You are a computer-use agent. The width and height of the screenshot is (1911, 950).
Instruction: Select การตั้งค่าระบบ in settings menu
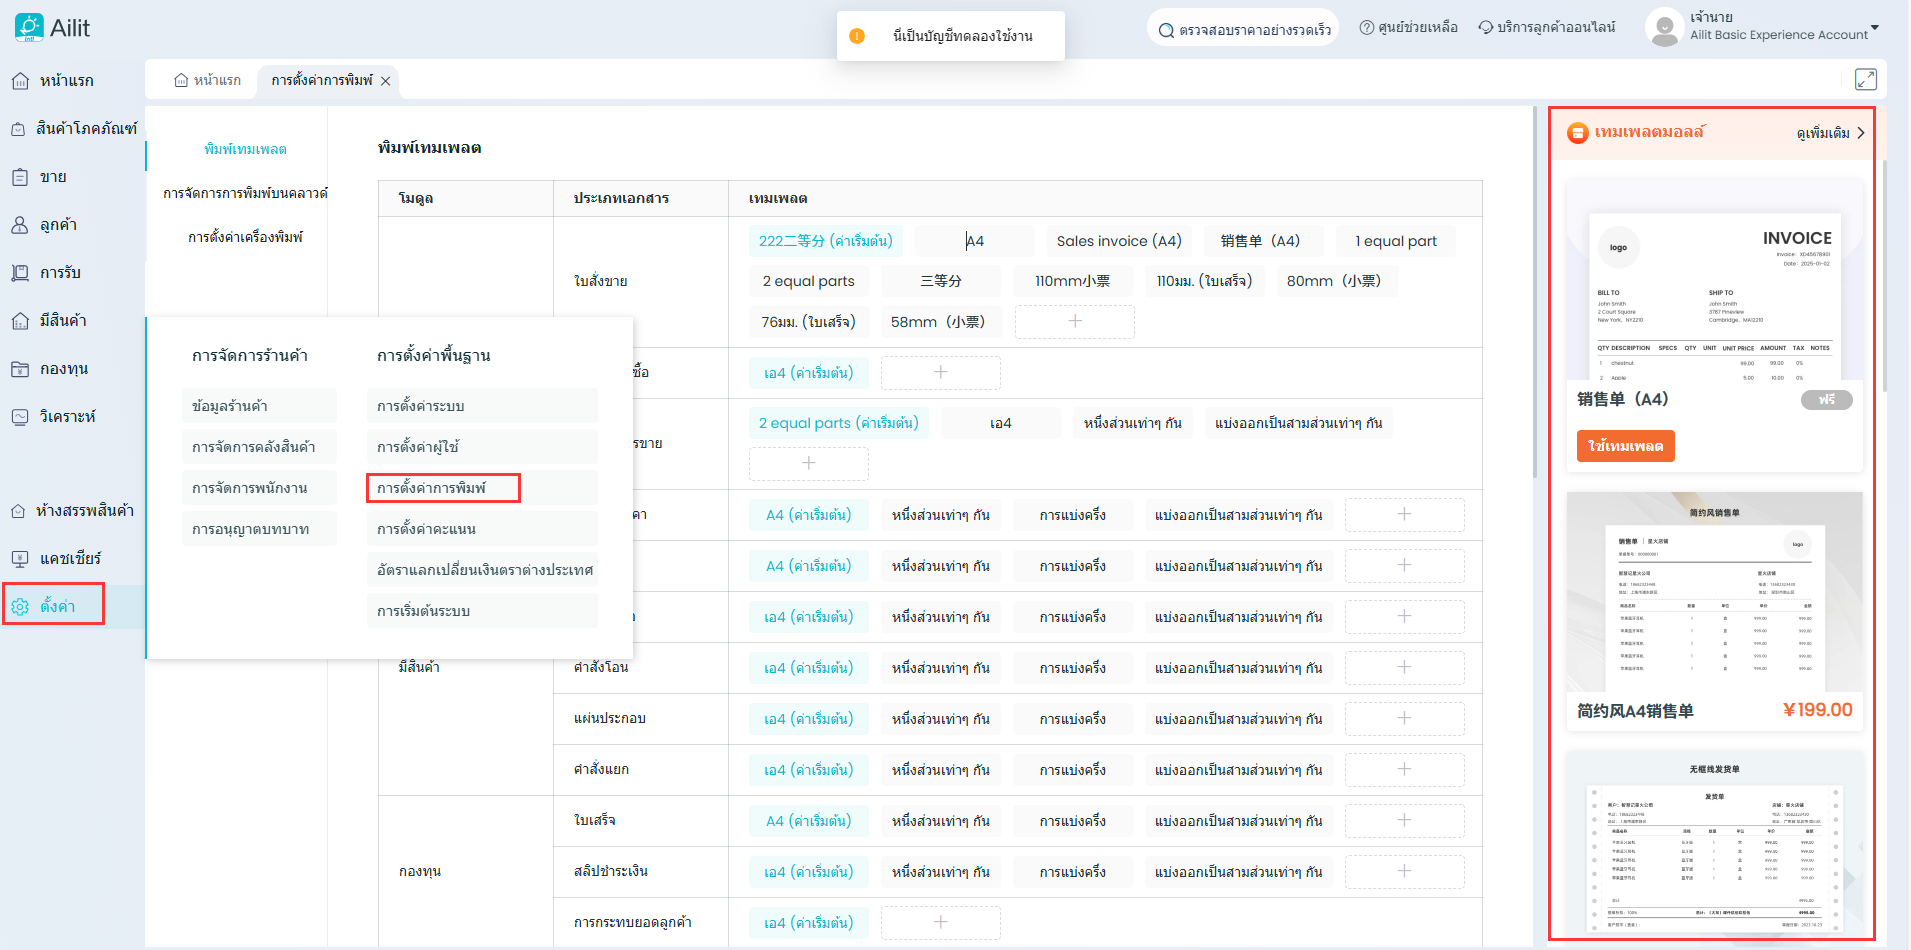421,406
